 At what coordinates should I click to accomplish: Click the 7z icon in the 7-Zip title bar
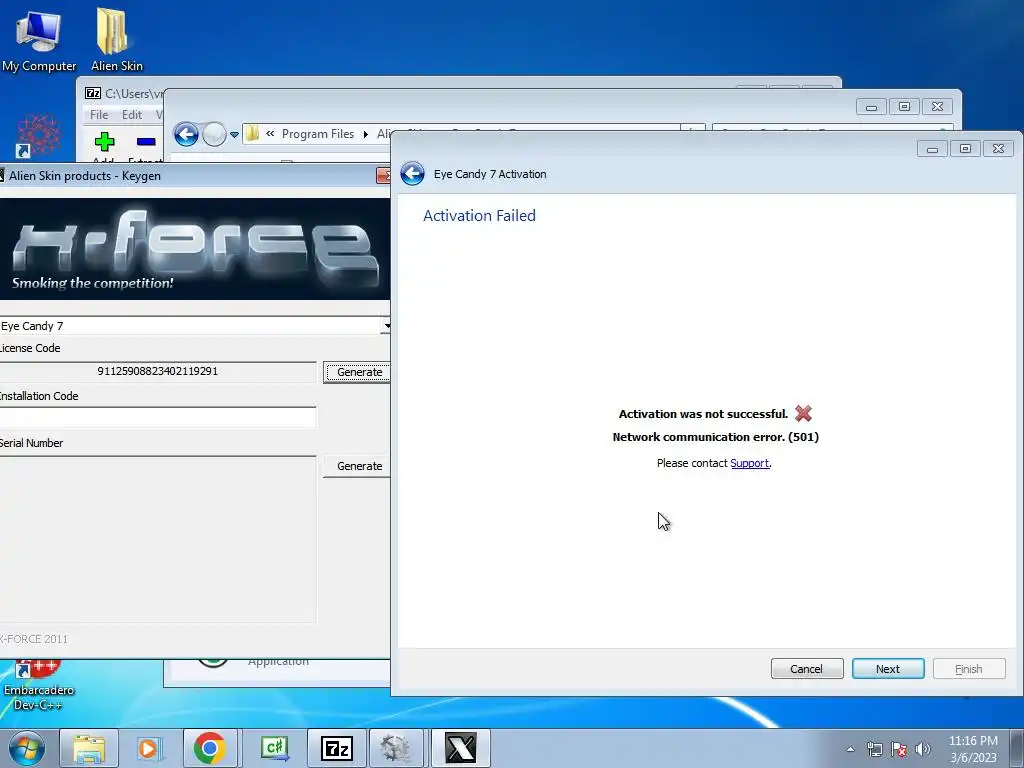(x=93, y=93)
